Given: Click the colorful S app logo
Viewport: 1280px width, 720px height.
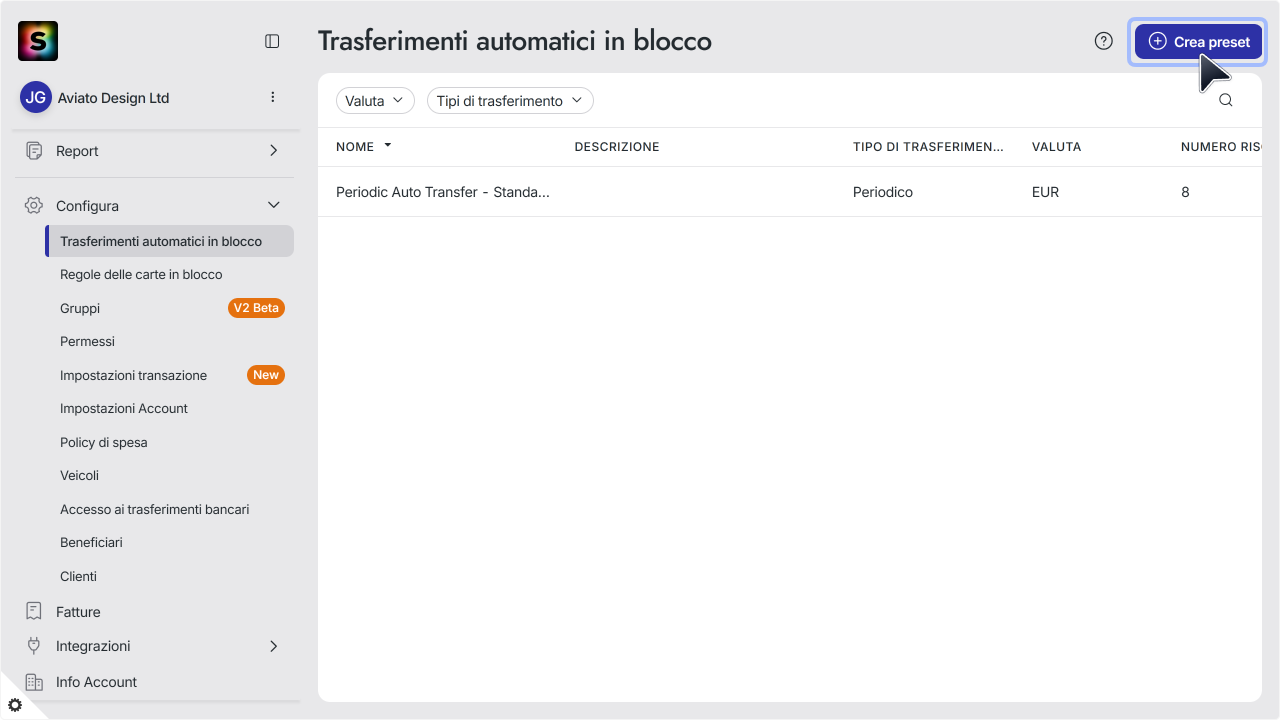Looking at the screenshot, I should pyautogui.click(x=38, y=41).
